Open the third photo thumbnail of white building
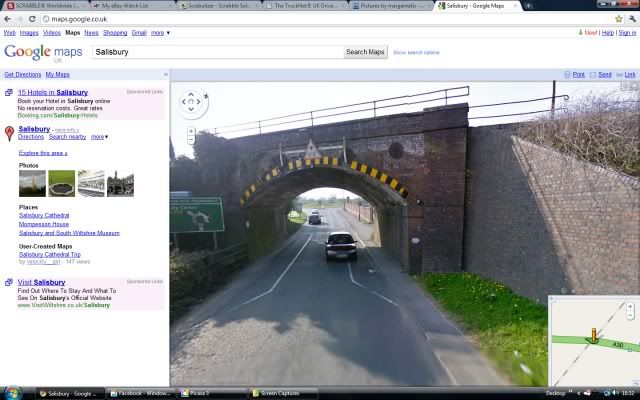Image resolution: width=640 pixels, height=400 pixels. (91, 184)
